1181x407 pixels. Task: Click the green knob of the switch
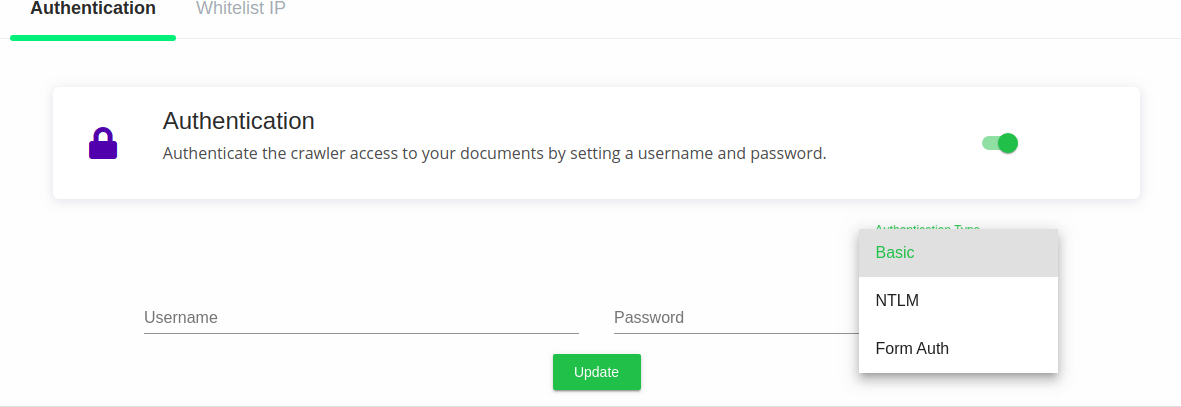click(x=1008, y=143)
